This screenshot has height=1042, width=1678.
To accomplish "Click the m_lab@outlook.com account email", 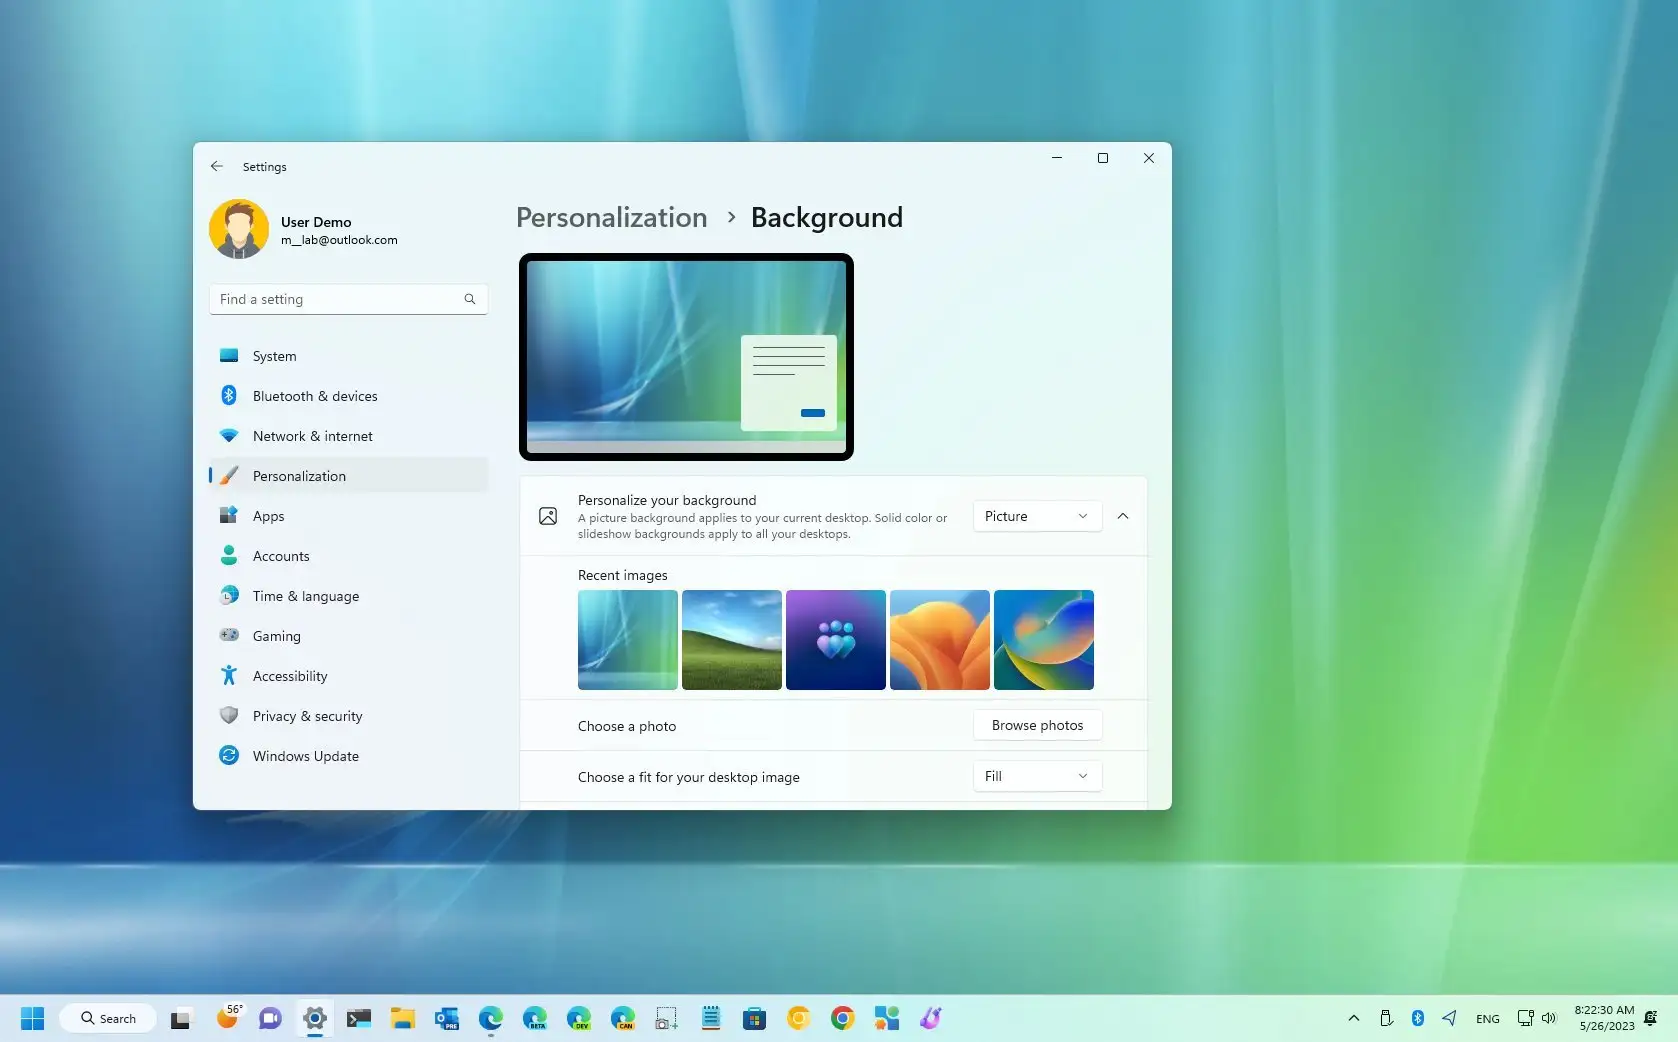I will pos(339,240).
